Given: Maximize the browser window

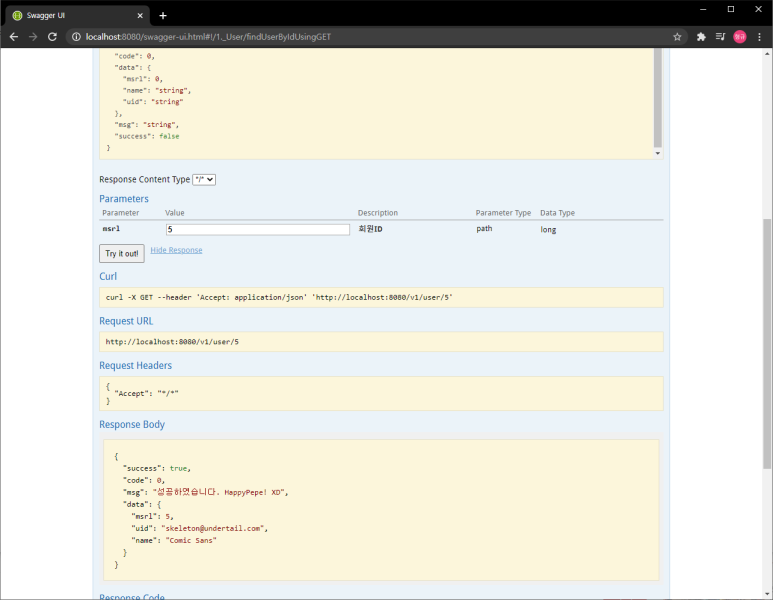Looking at the screenshot, I should (x=731, y=9).
